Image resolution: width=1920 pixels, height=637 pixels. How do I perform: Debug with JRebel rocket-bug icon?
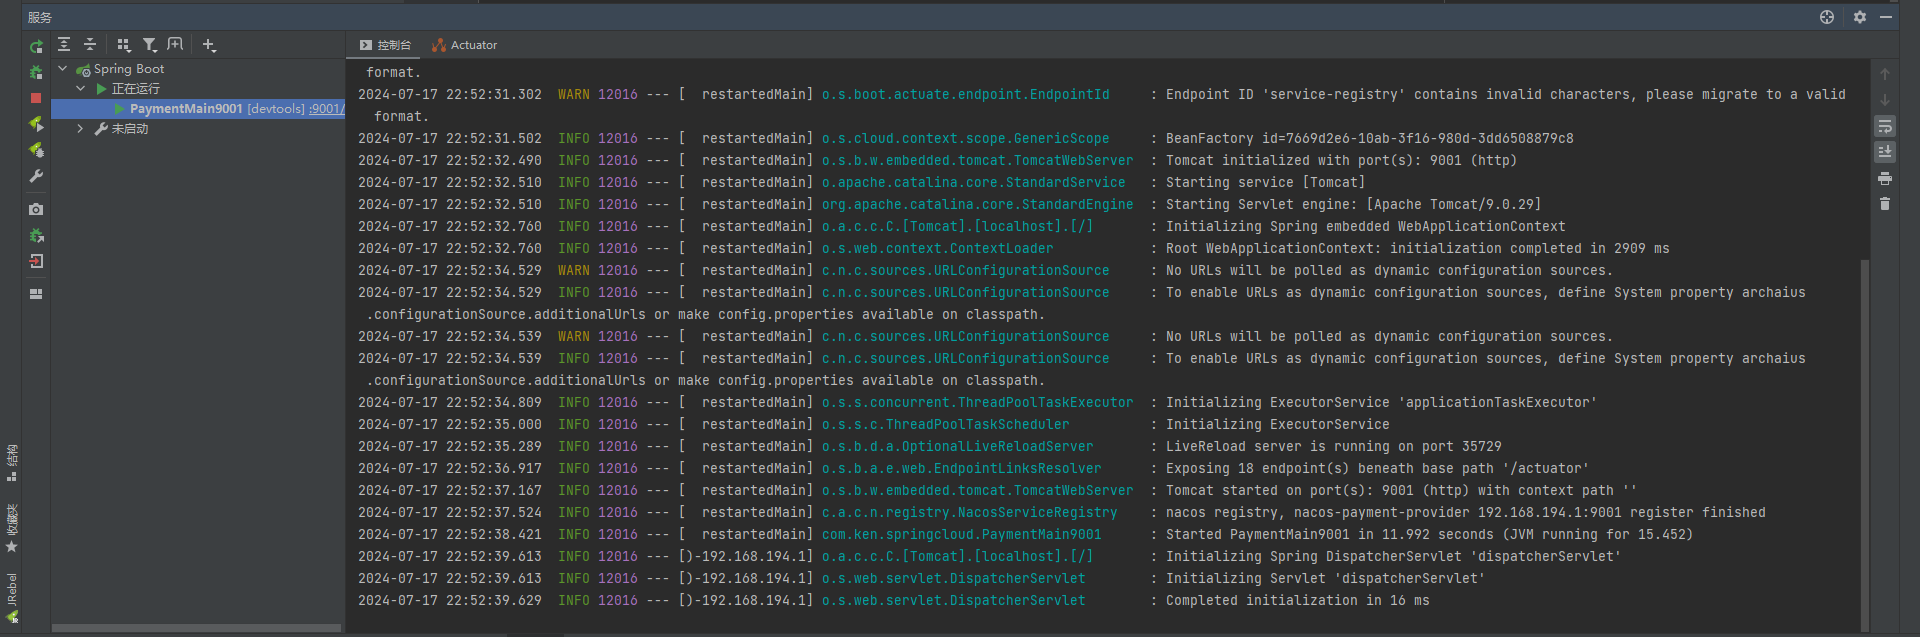point(36,150)
